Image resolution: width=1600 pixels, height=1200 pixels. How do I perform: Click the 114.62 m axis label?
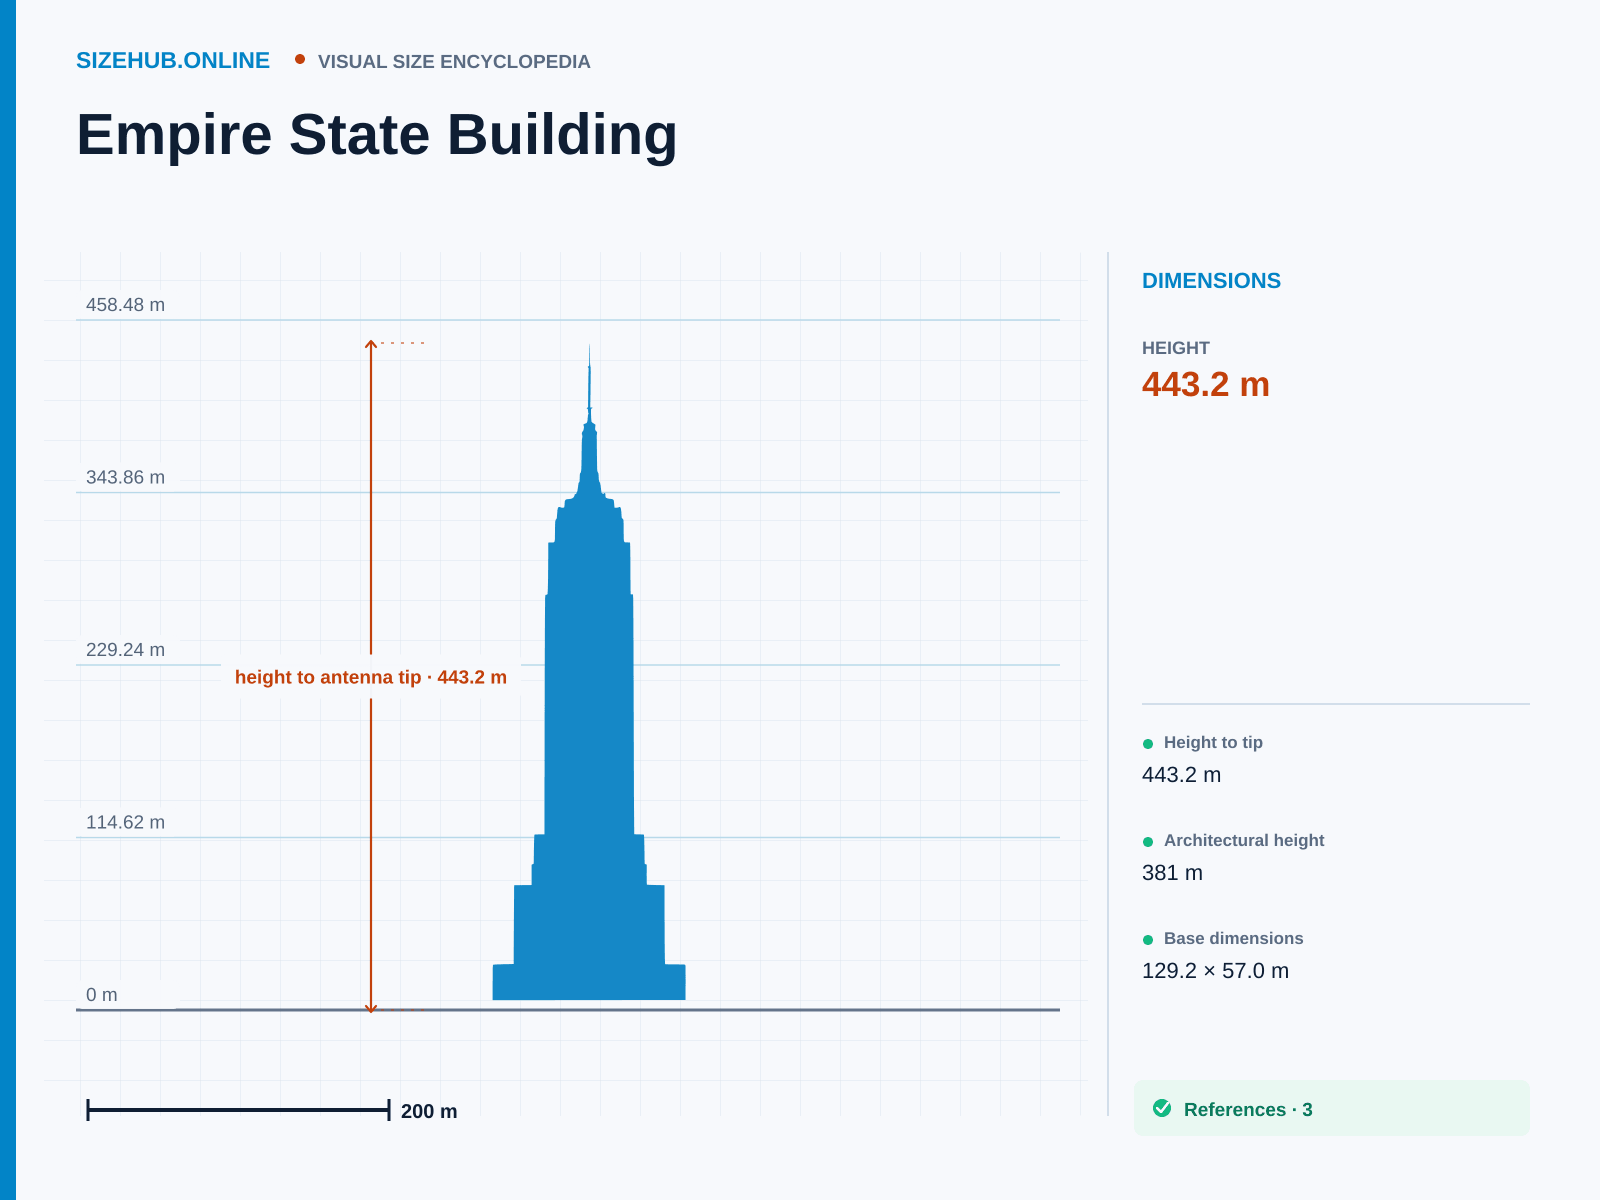(x=125, y=822)
